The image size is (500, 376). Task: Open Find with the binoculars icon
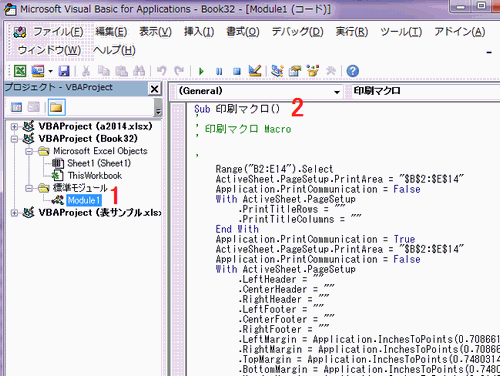click(x=139, y=71)
